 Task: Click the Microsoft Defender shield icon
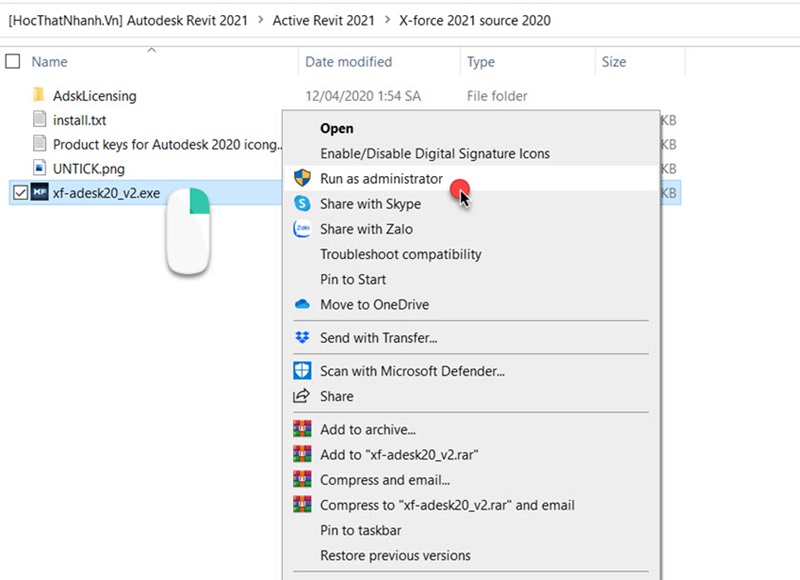pyautogui.click(x=302, y=371)
